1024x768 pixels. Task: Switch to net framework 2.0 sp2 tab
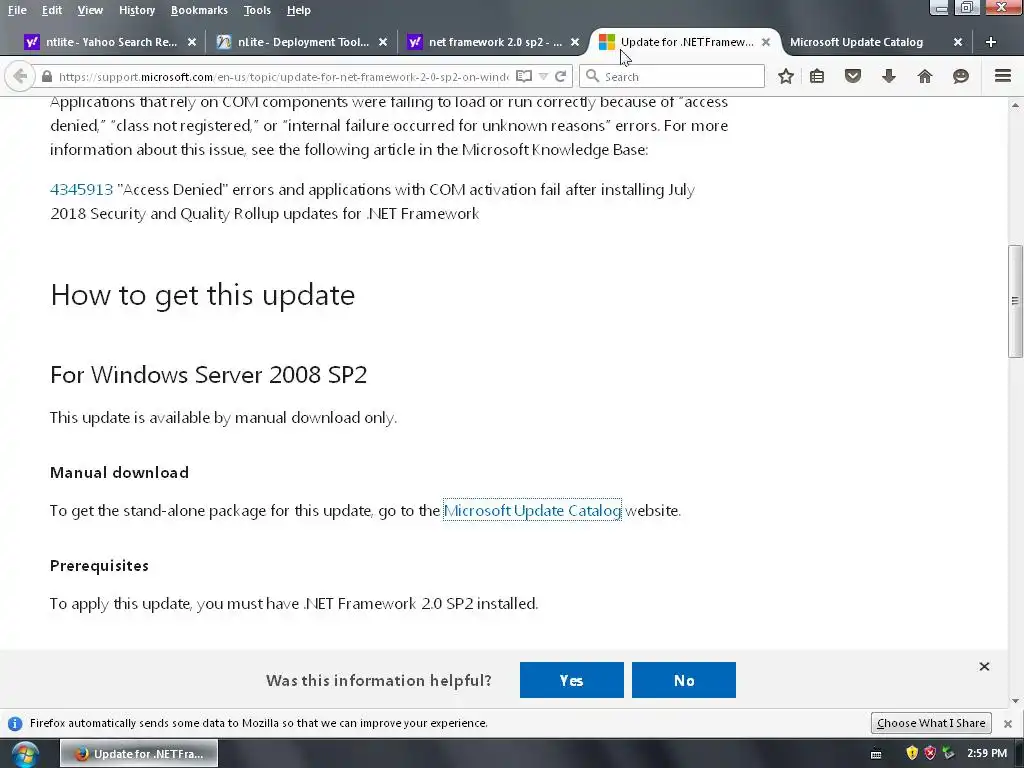pos(494,42)
